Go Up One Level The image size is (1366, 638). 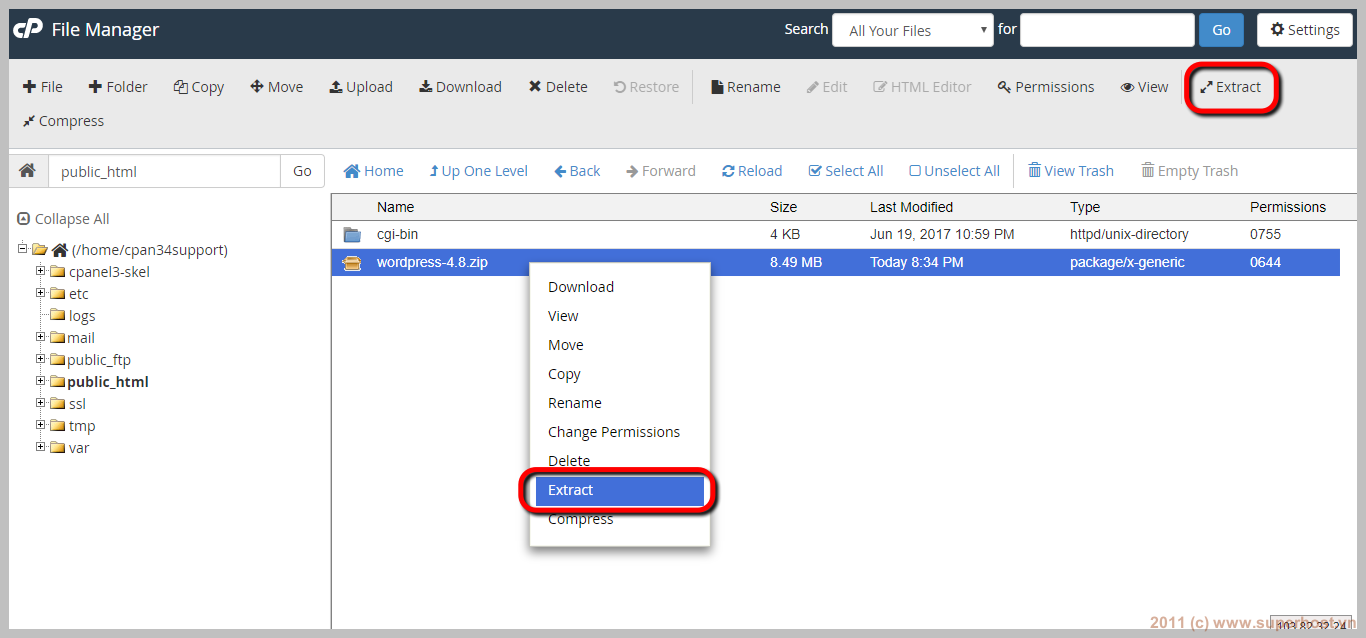click(x=478, y=171)
